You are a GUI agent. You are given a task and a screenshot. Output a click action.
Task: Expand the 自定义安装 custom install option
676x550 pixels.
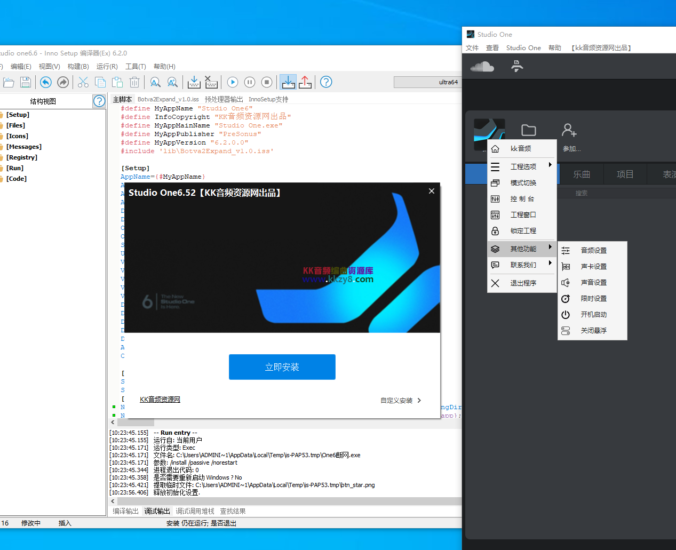tap(401, 400)
